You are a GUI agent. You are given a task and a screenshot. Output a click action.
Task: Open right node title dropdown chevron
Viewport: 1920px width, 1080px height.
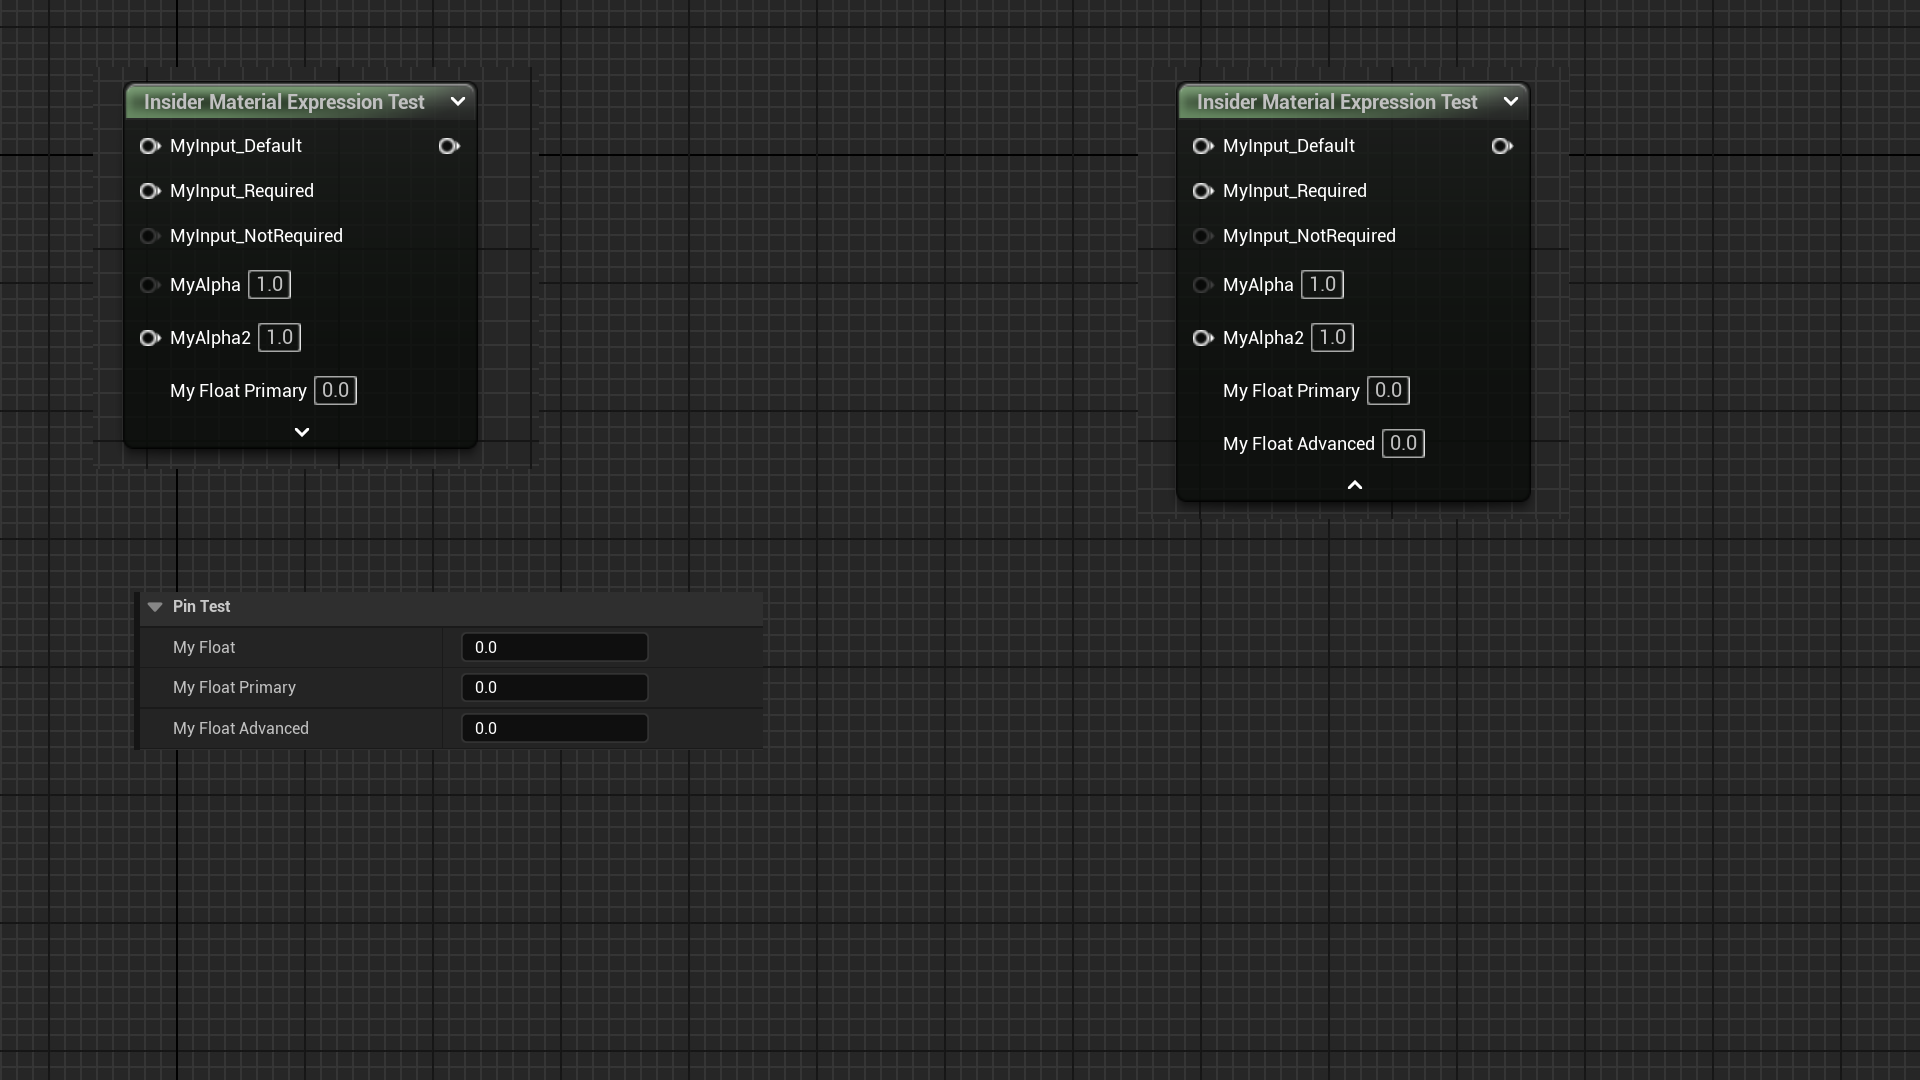(x=1510, y=101)
